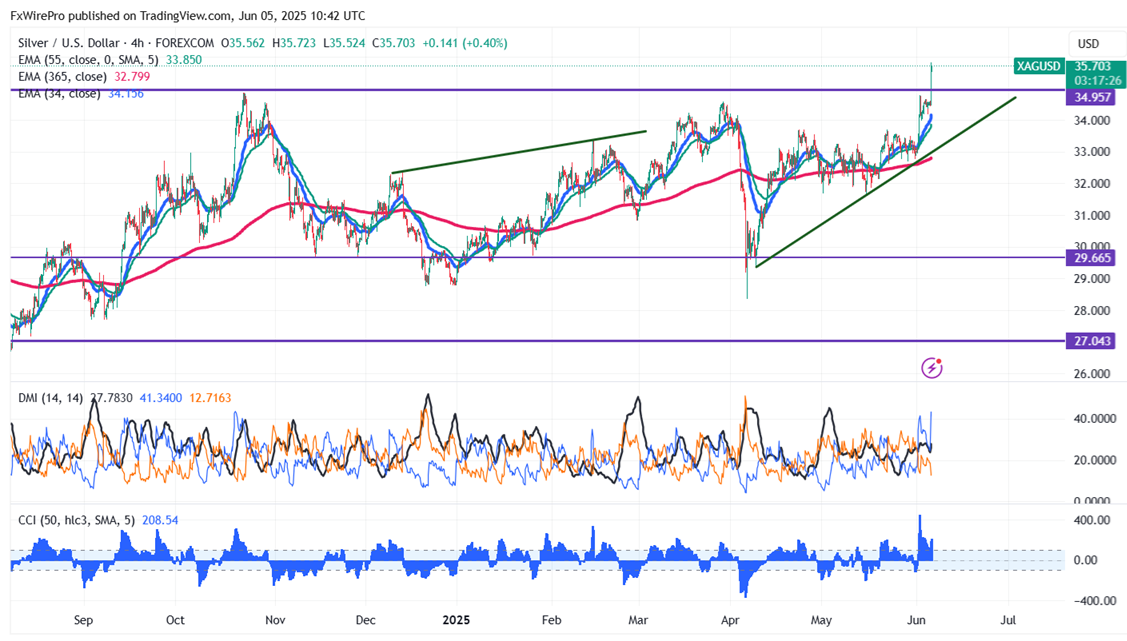Click the open value O35.562
The image size is (1127, 641).
pos(243,43)
